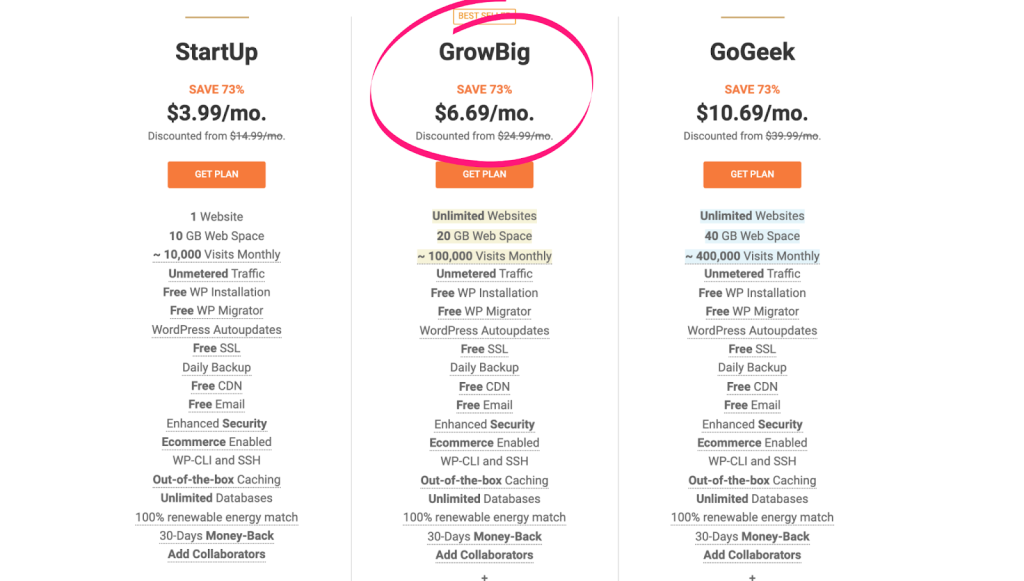Screen dimensions: 1024x581
Task: Click 'Ecommerce Enabled' in the GoGeek column
Action: (752, 443)
